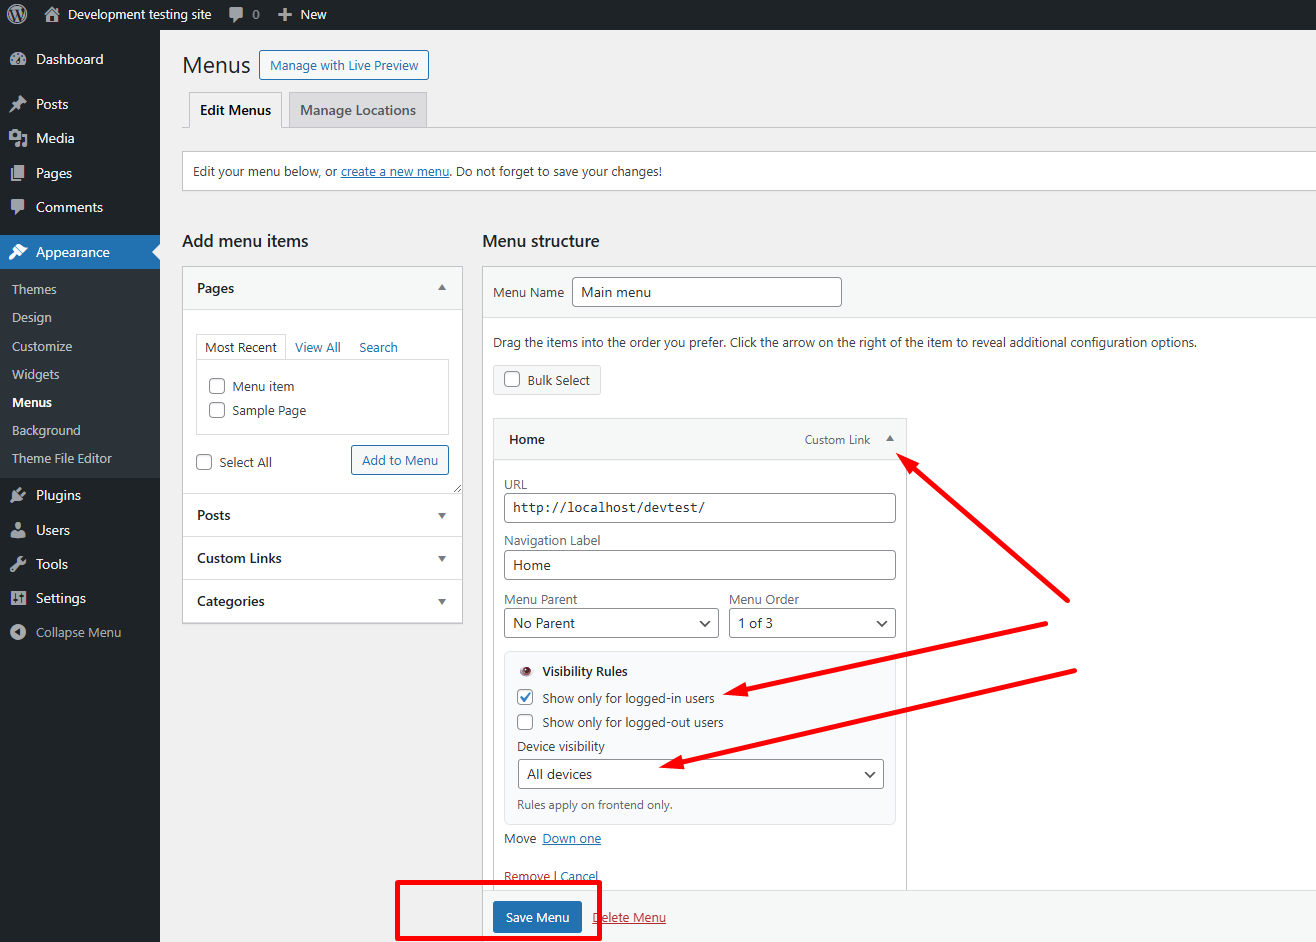Click the Menu Name input field

pyautogui.click(x=707, y=292)
